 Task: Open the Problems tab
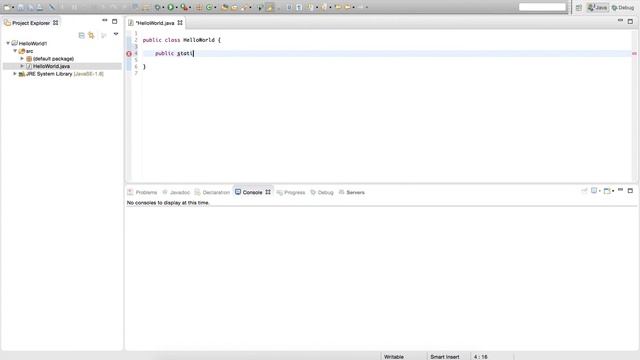[142, 192]
